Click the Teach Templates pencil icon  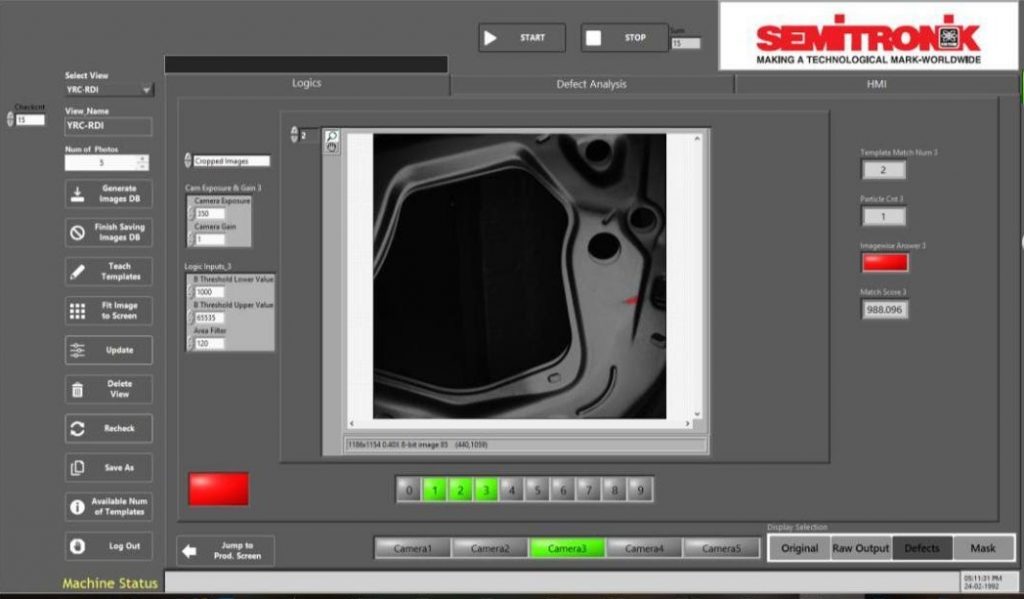tap(77, 272)
